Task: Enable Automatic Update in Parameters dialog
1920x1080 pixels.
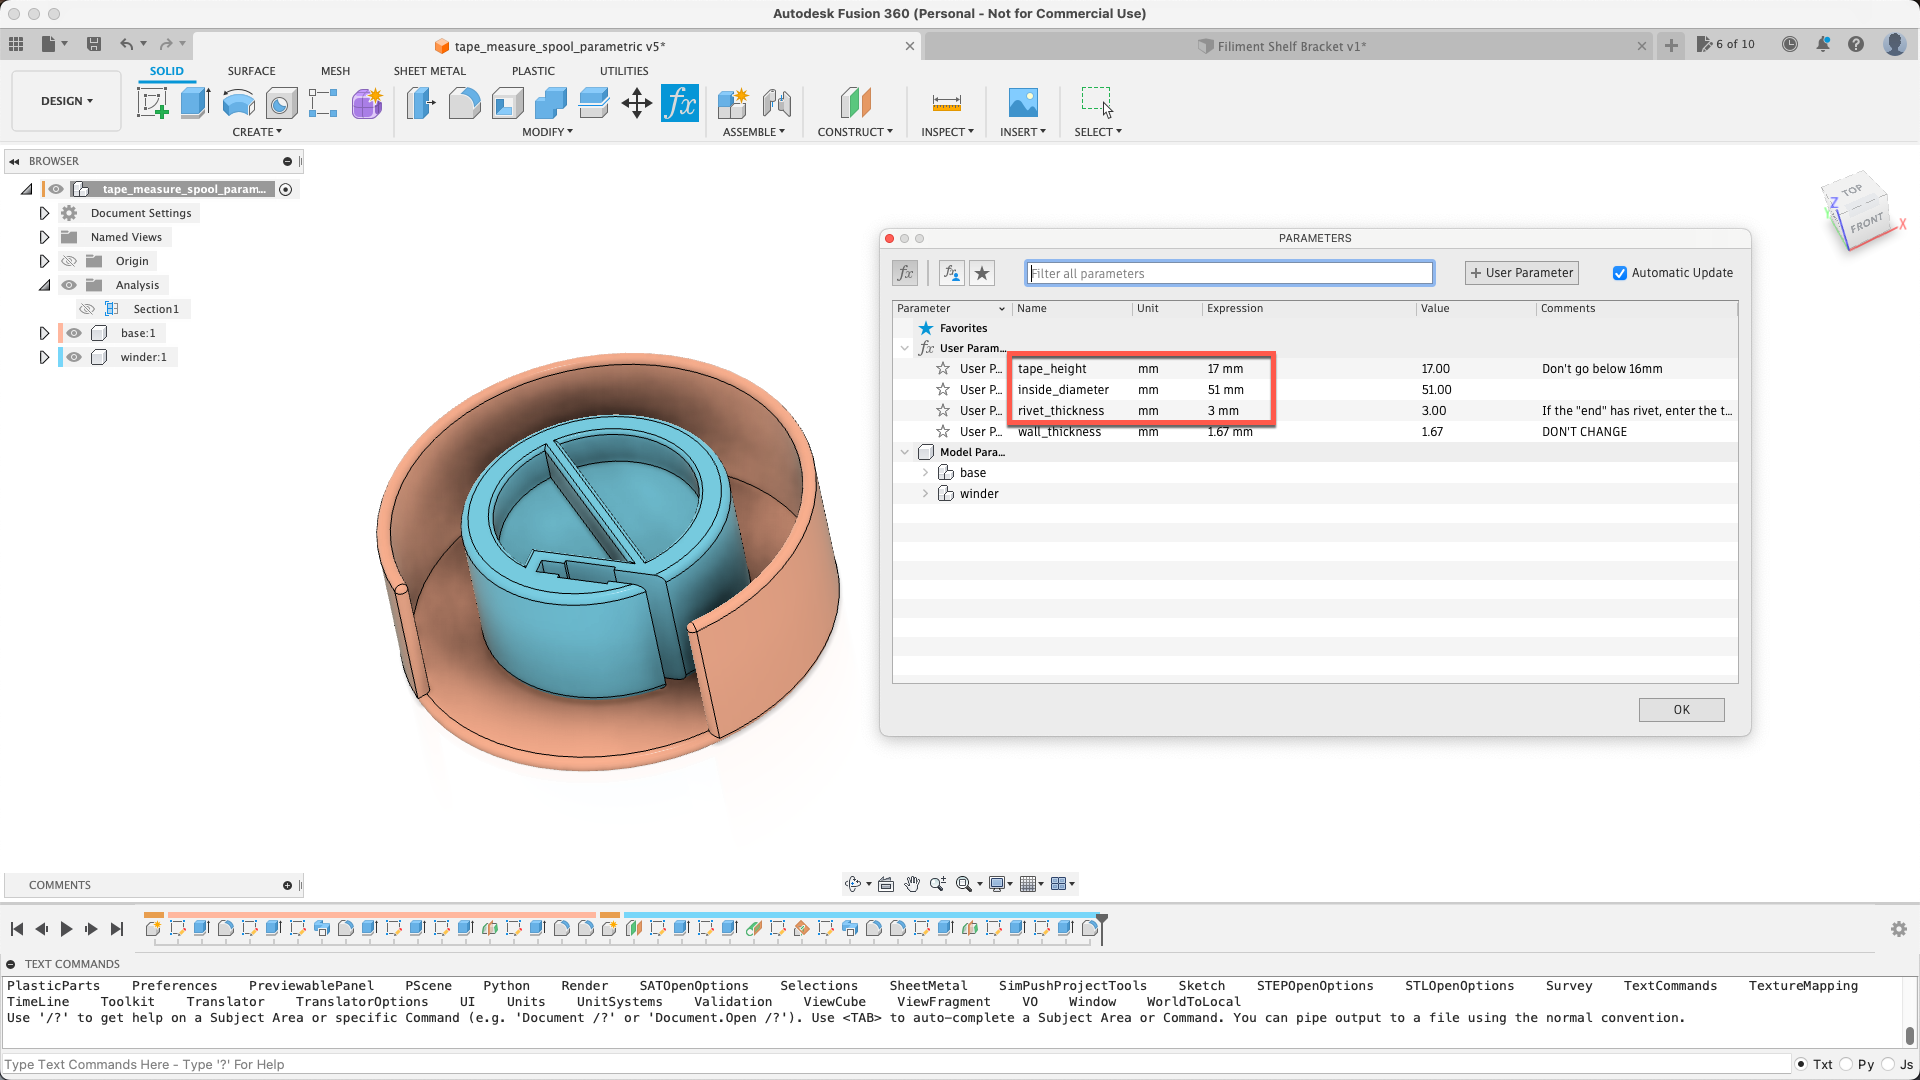Action: click(x=1621, y=272)
